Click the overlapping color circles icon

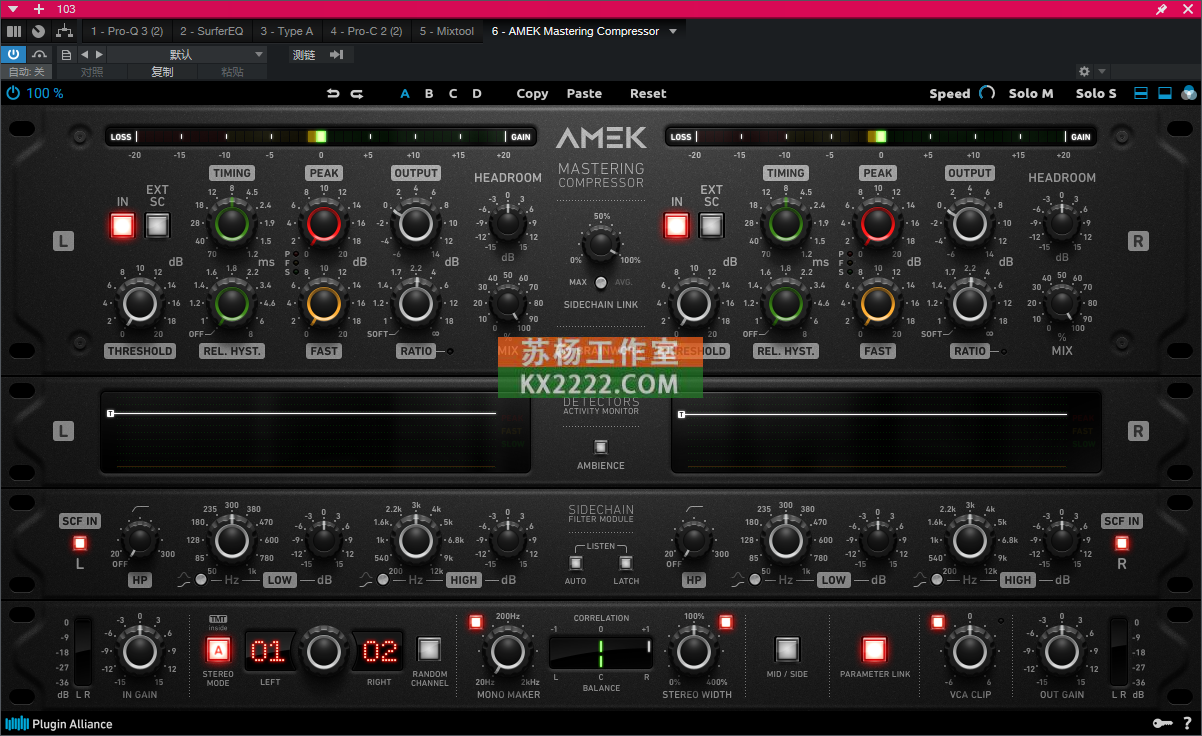click(x=1188, y=93)
